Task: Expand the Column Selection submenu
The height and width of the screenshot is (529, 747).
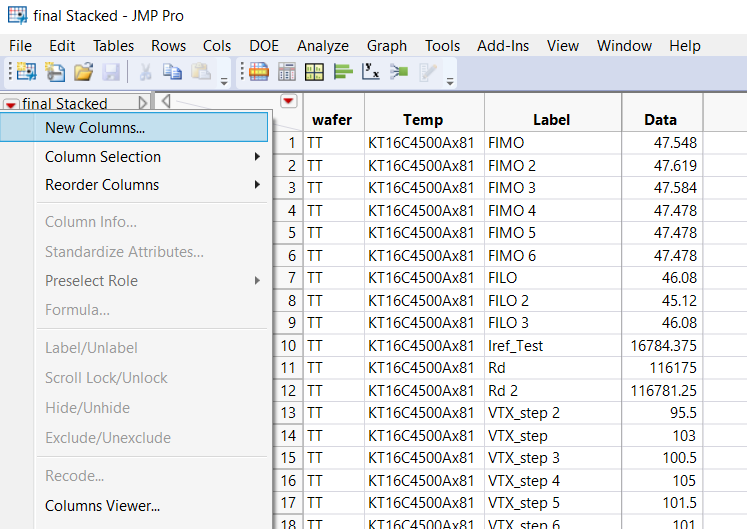Action: pos(150,157)
